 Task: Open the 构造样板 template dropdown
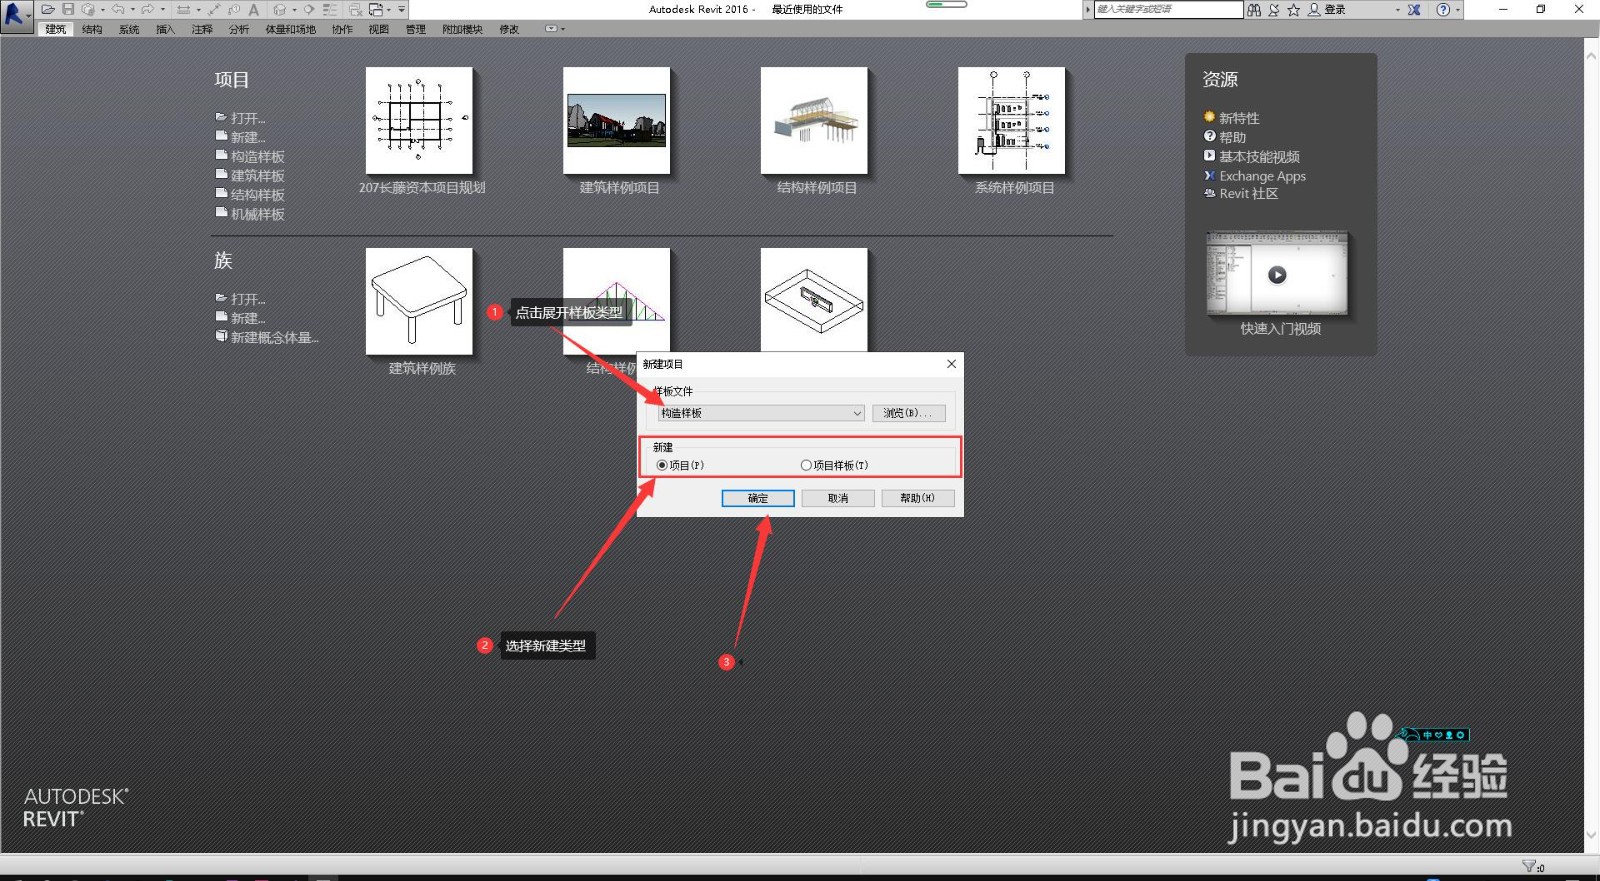coord(760,413)
